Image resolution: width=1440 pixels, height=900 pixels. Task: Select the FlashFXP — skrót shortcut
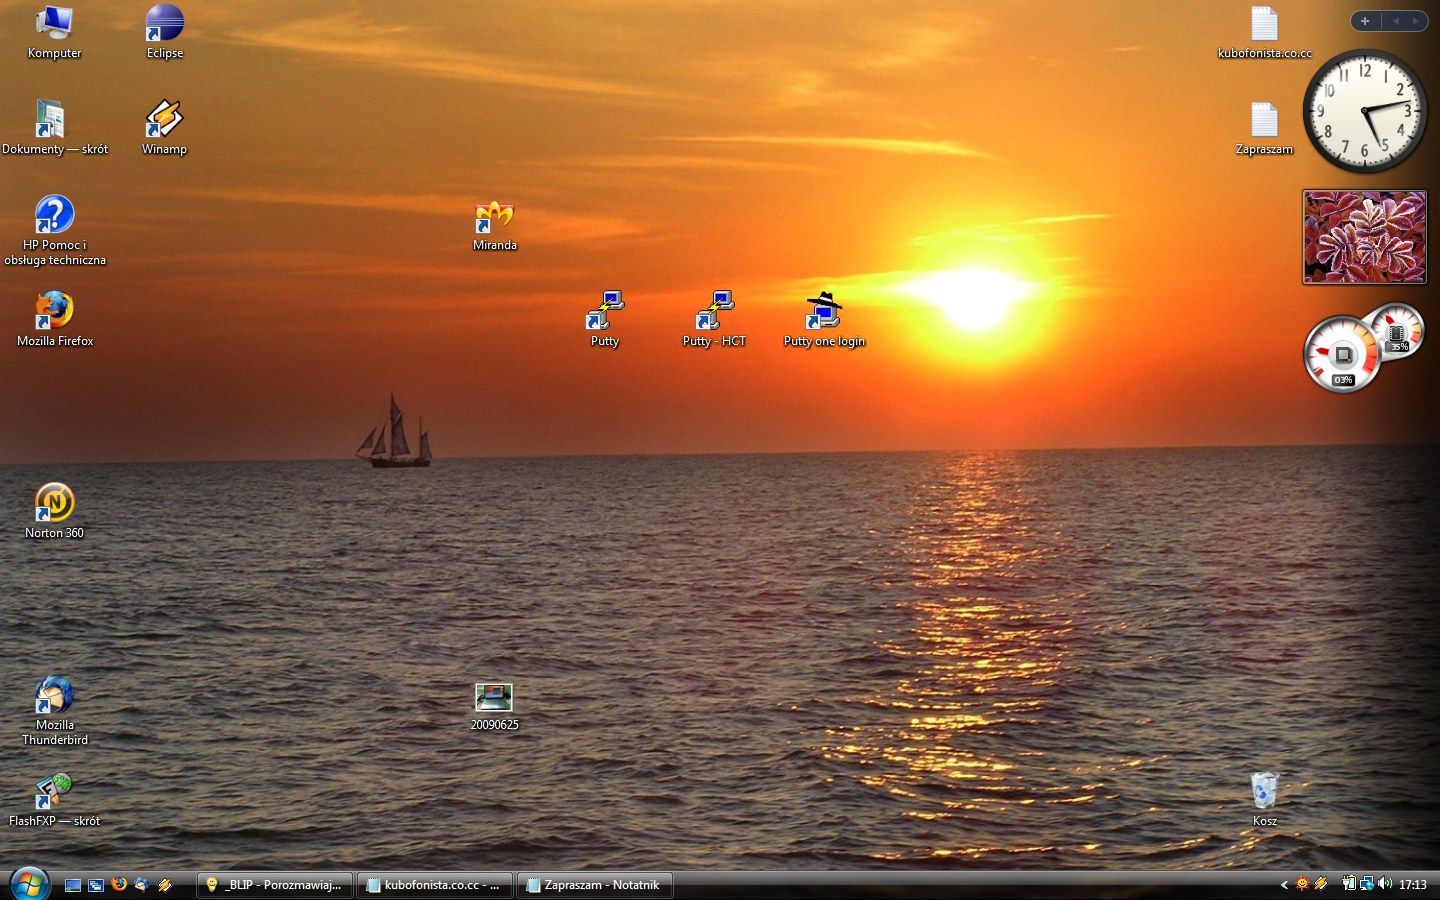pyautogui.click(x=55, y=800)
